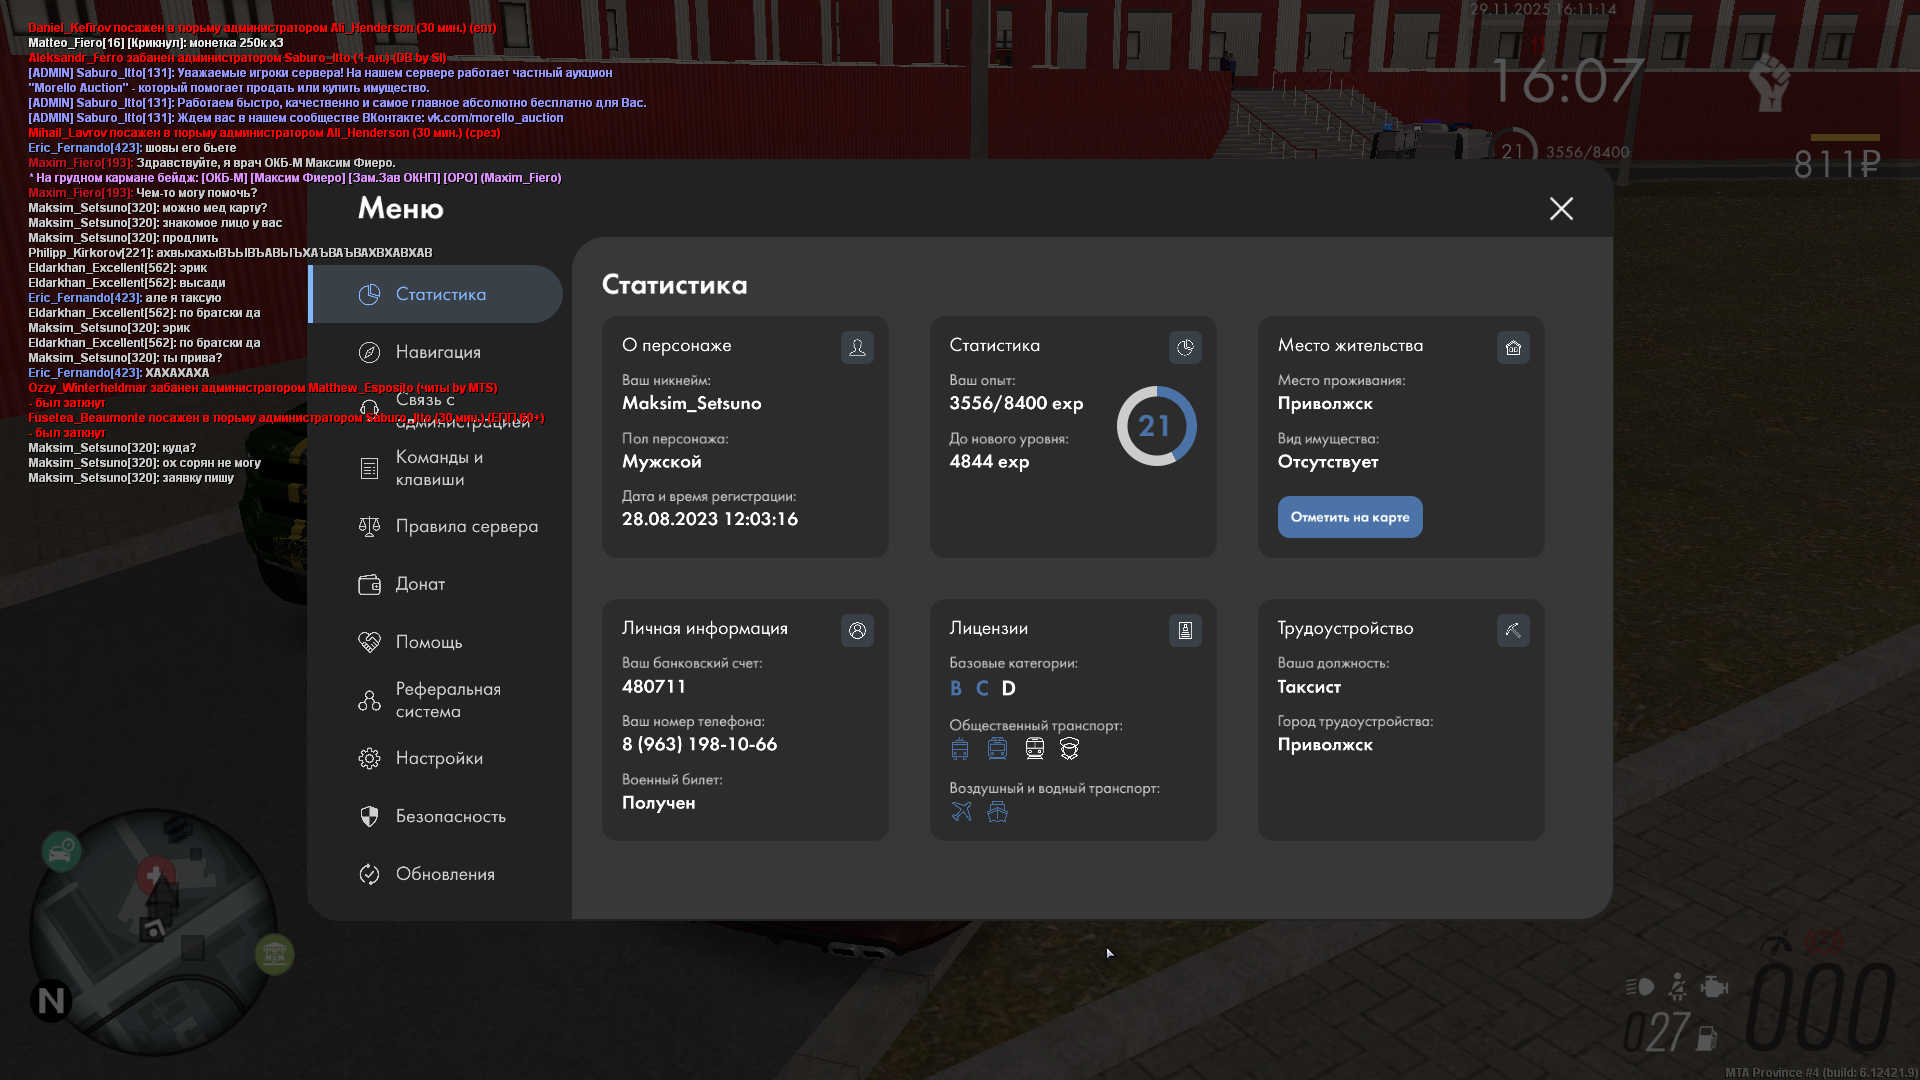Open the Навигация menu section
This screenshot has width=1920, height=1080.
[x=437, y=352]
